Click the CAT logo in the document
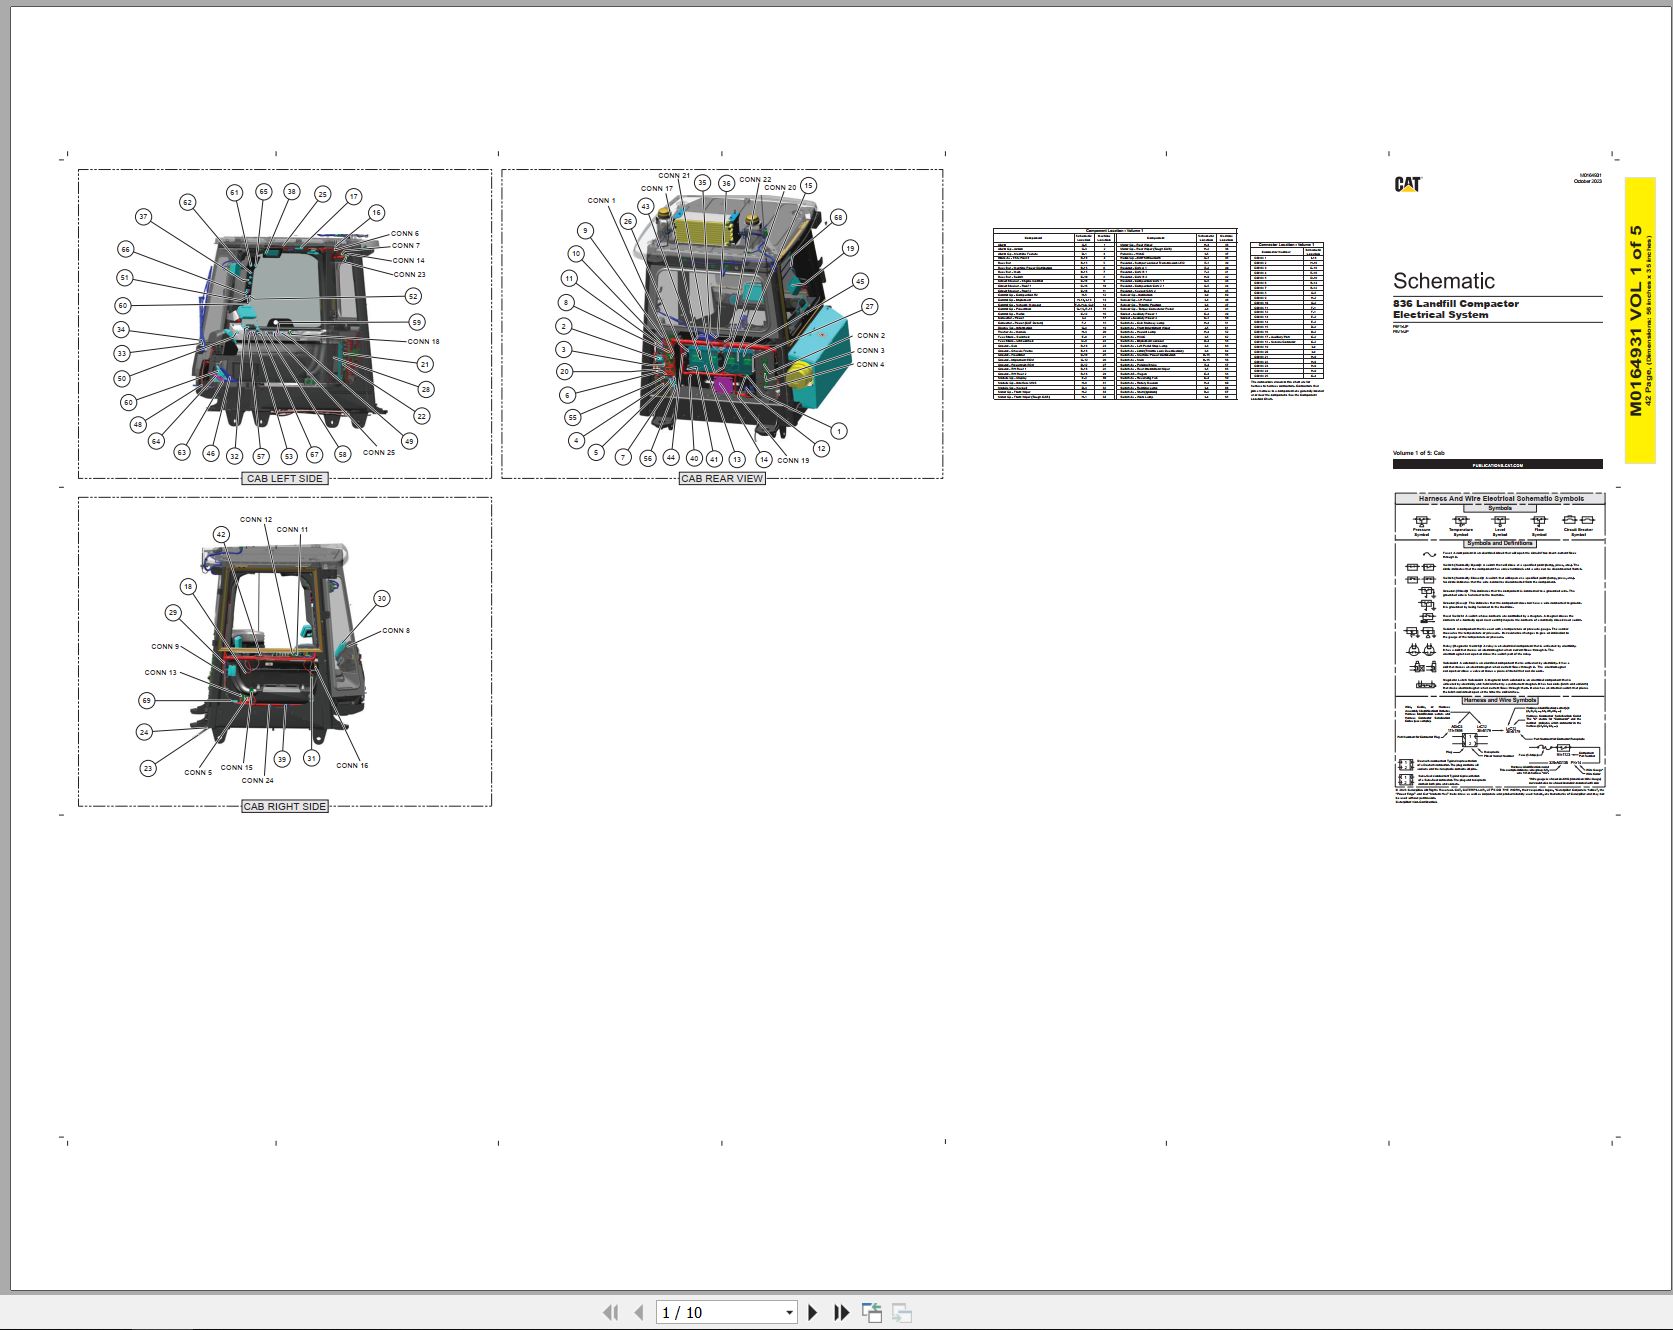Image resolution: width=1673 pixels, height=1330 pixels. [1407, 184]
